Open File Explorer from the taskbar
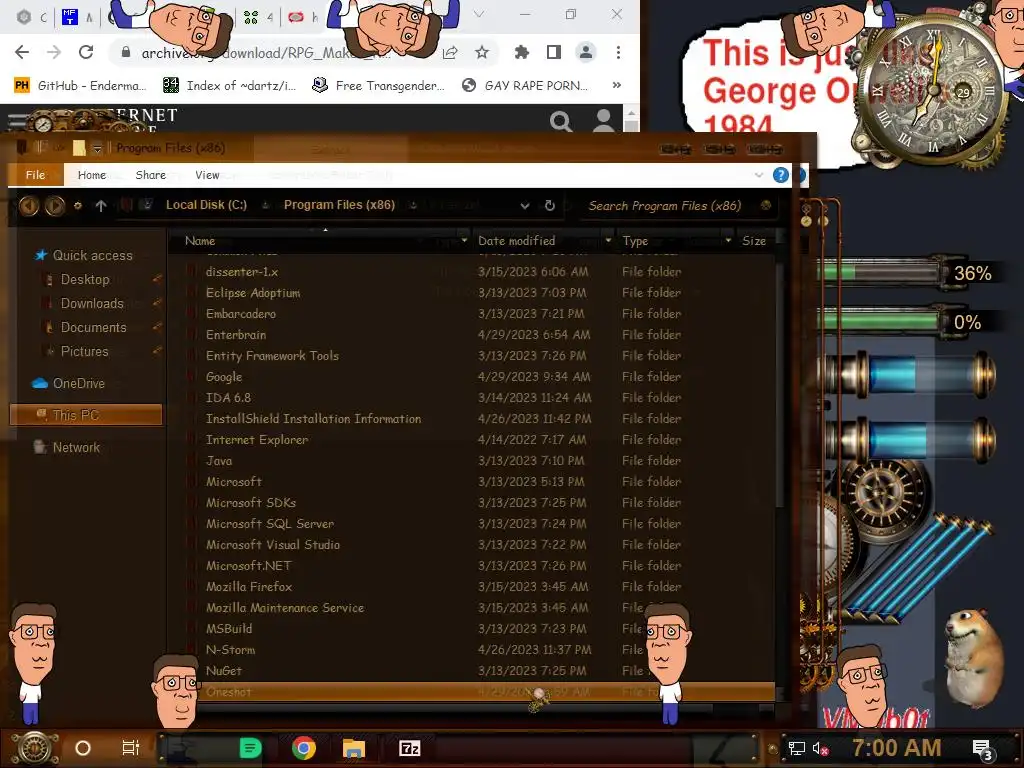The height and width of the screenshot is (768, 1024). (x=353, y=748)
